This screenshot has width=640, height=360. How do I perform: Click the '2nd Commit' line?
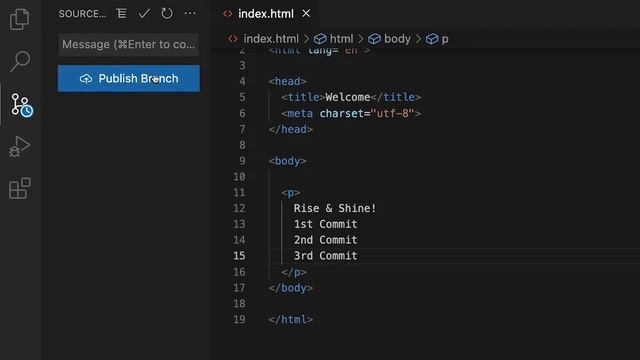(325, 240)
